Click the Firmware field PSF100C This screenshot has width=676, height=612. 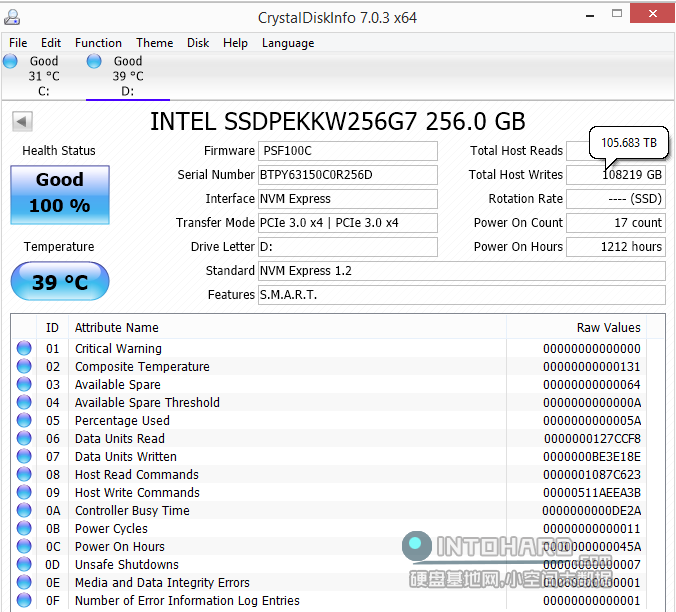tap(348, 151)
